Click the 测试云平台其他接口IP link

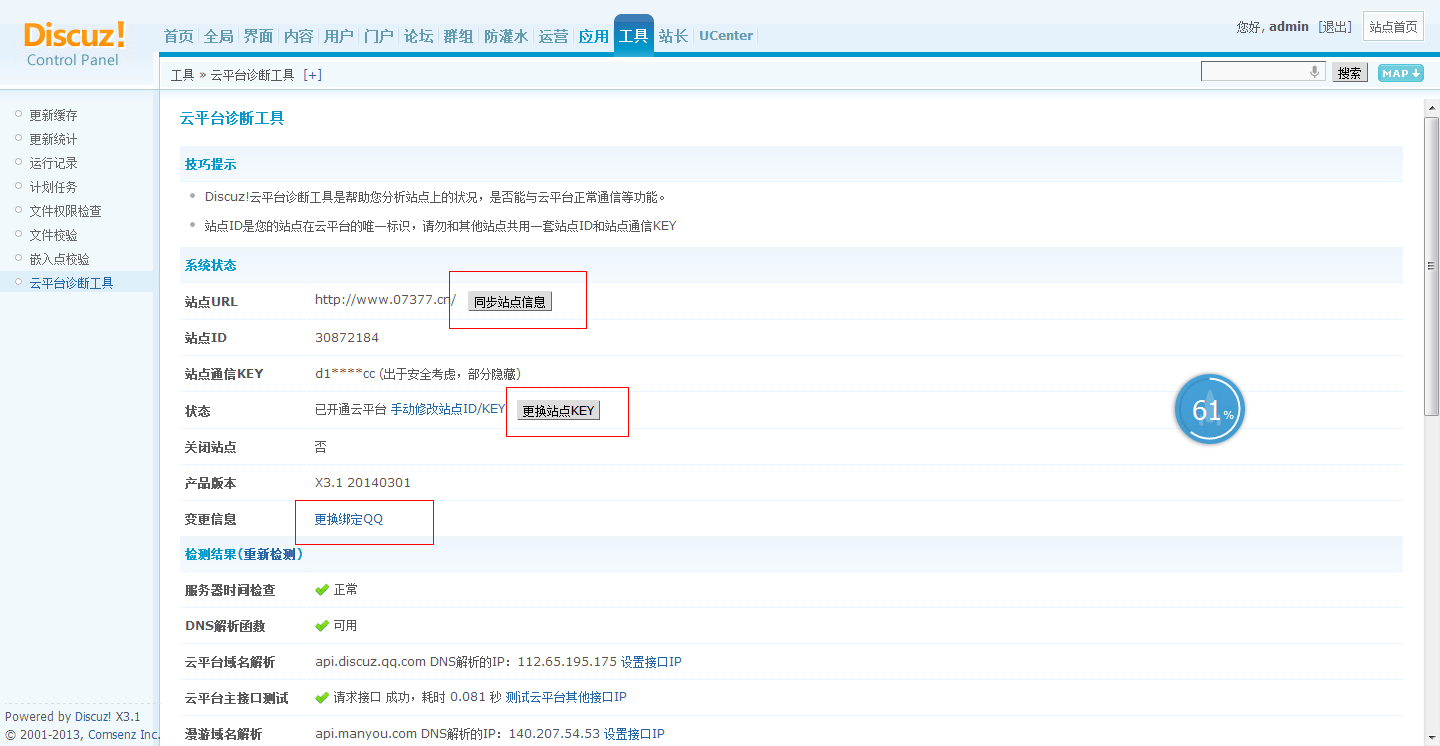point(566,697)
